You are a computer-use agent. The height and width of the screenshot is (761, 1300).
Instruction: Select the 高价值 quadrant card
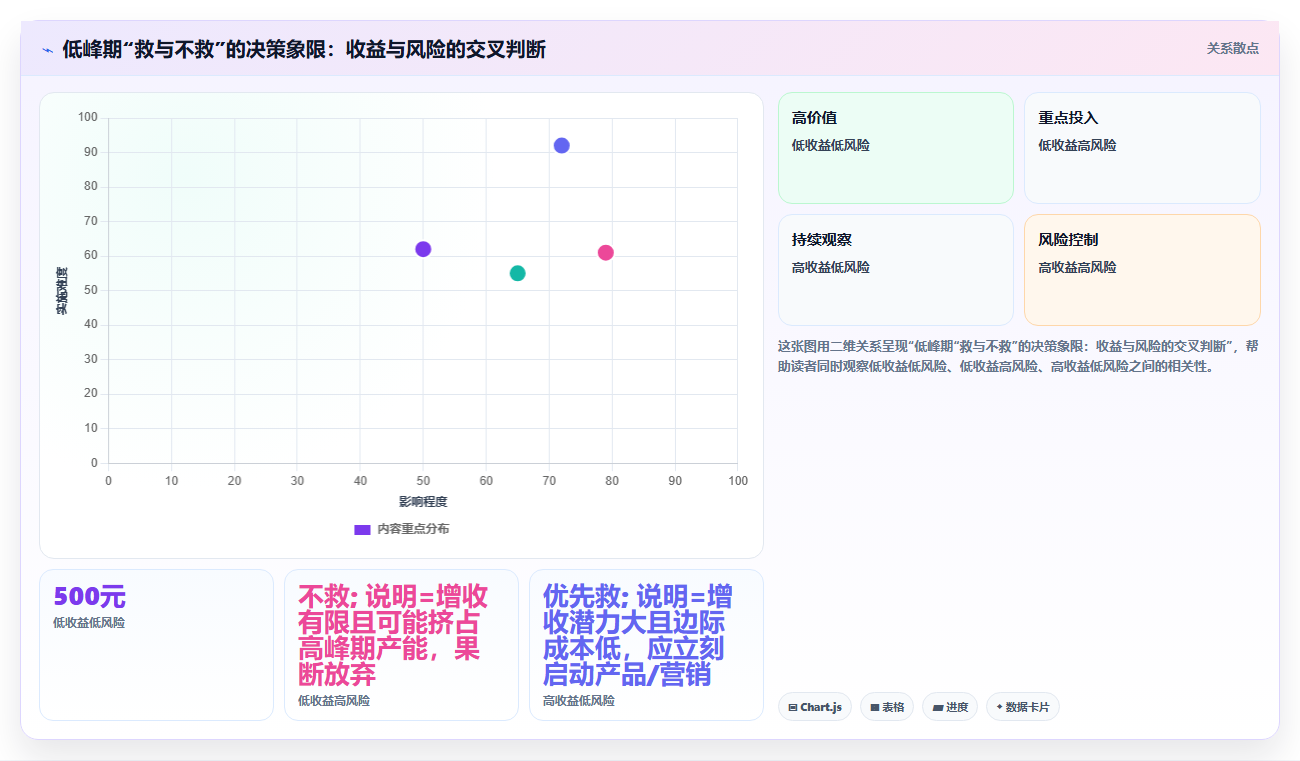[x=896, y=148]
